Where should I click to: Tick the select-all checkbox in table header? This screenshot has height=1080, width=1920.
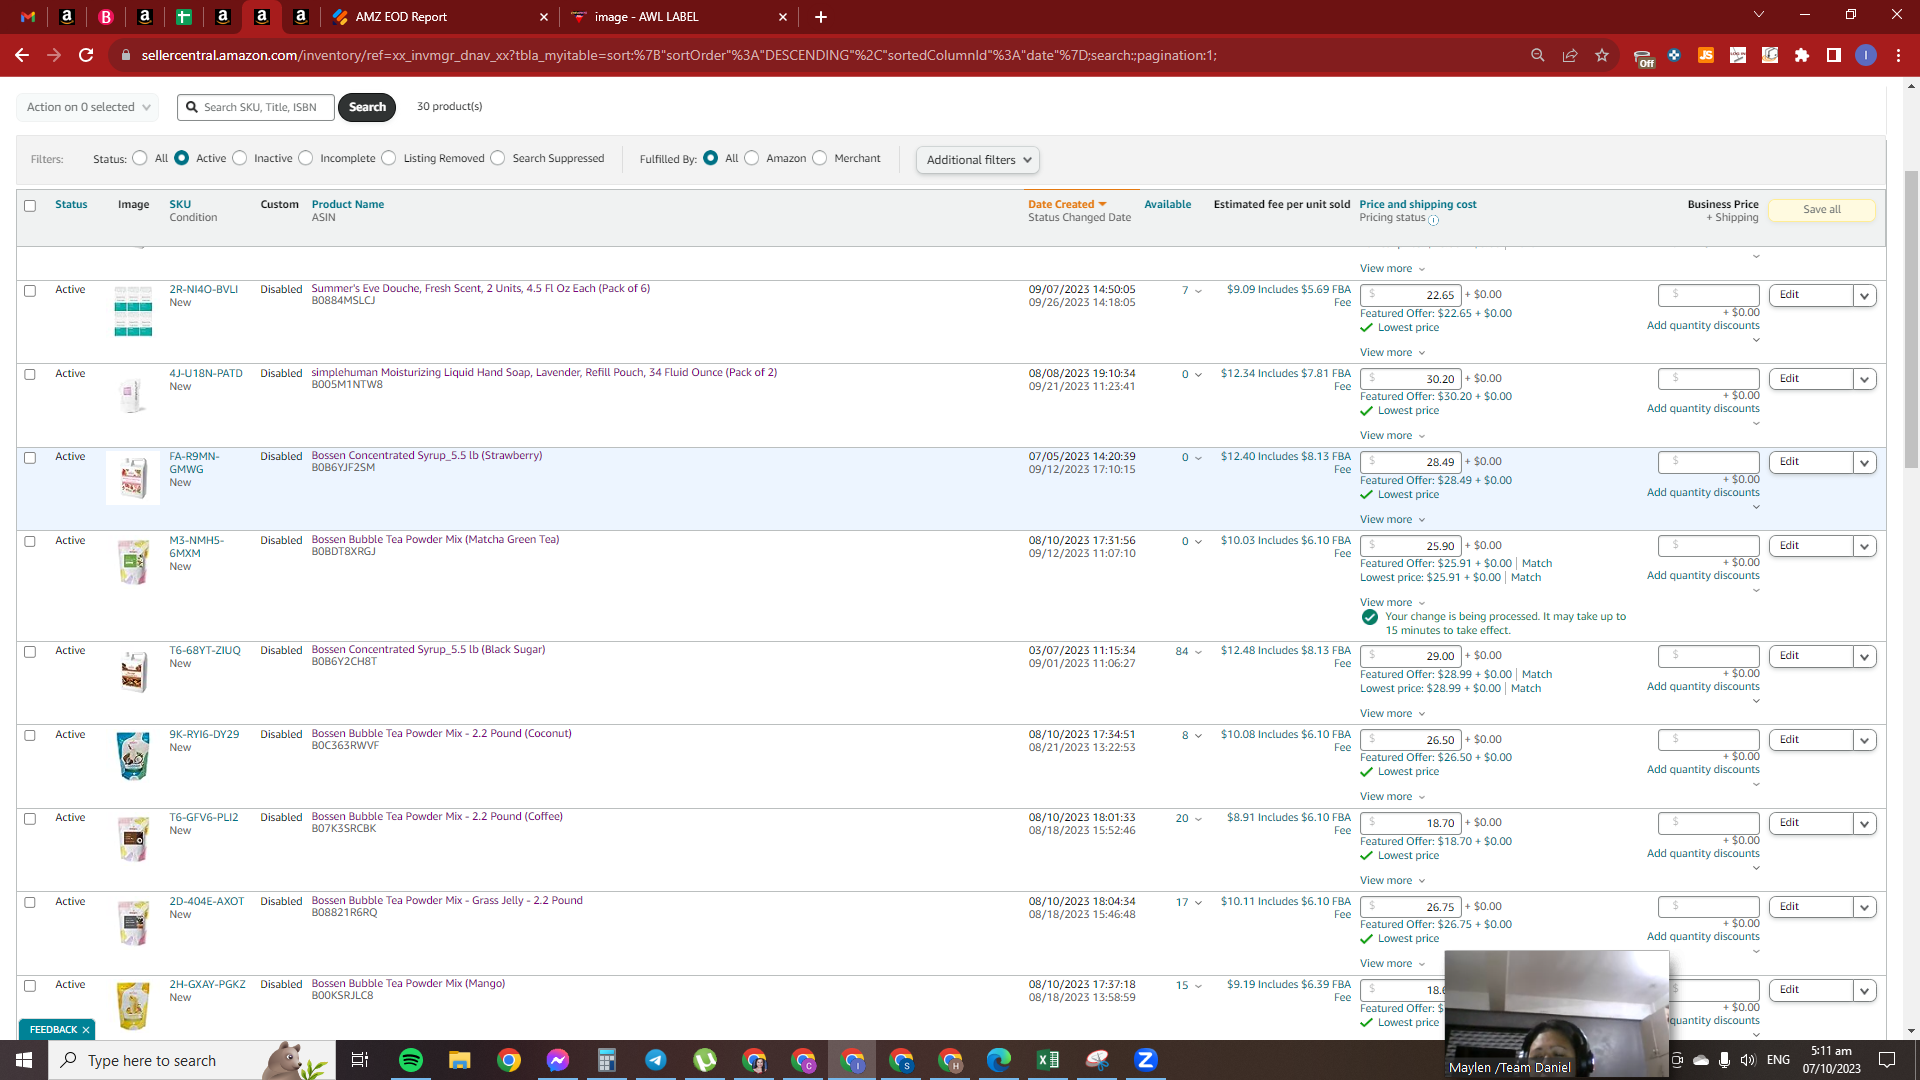(30, 206)
